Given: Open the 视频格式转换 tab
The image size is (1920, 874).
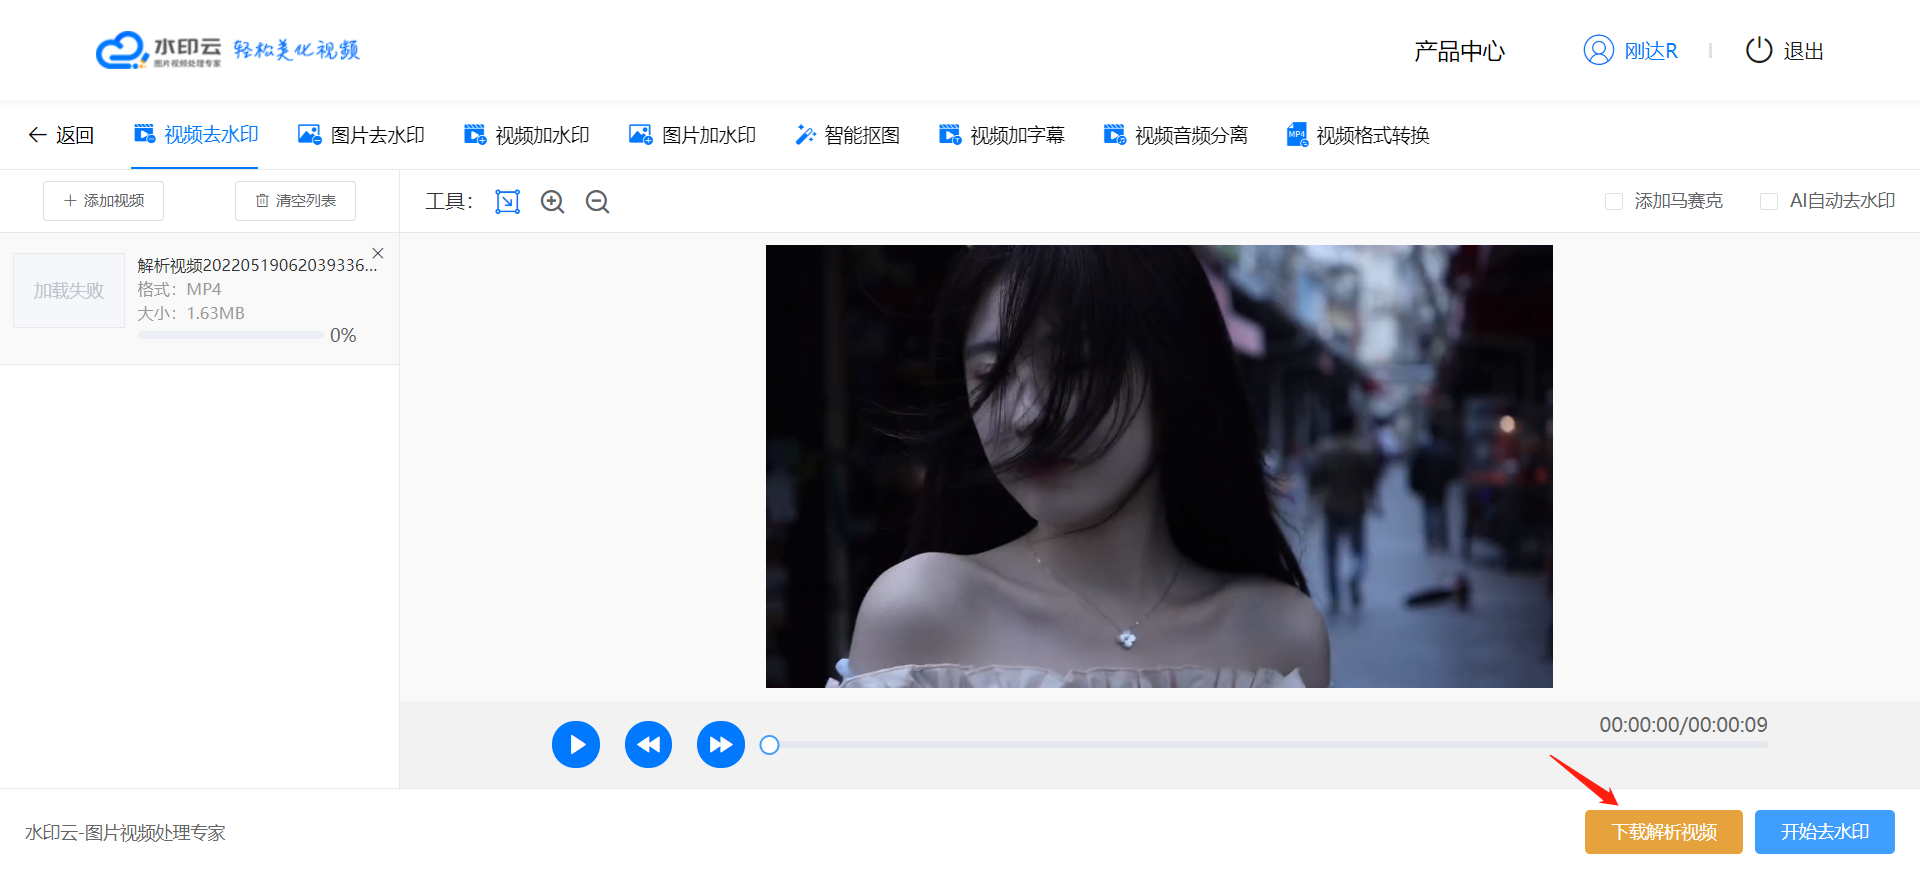Looking at the screenshot, I should [1358, 135].
